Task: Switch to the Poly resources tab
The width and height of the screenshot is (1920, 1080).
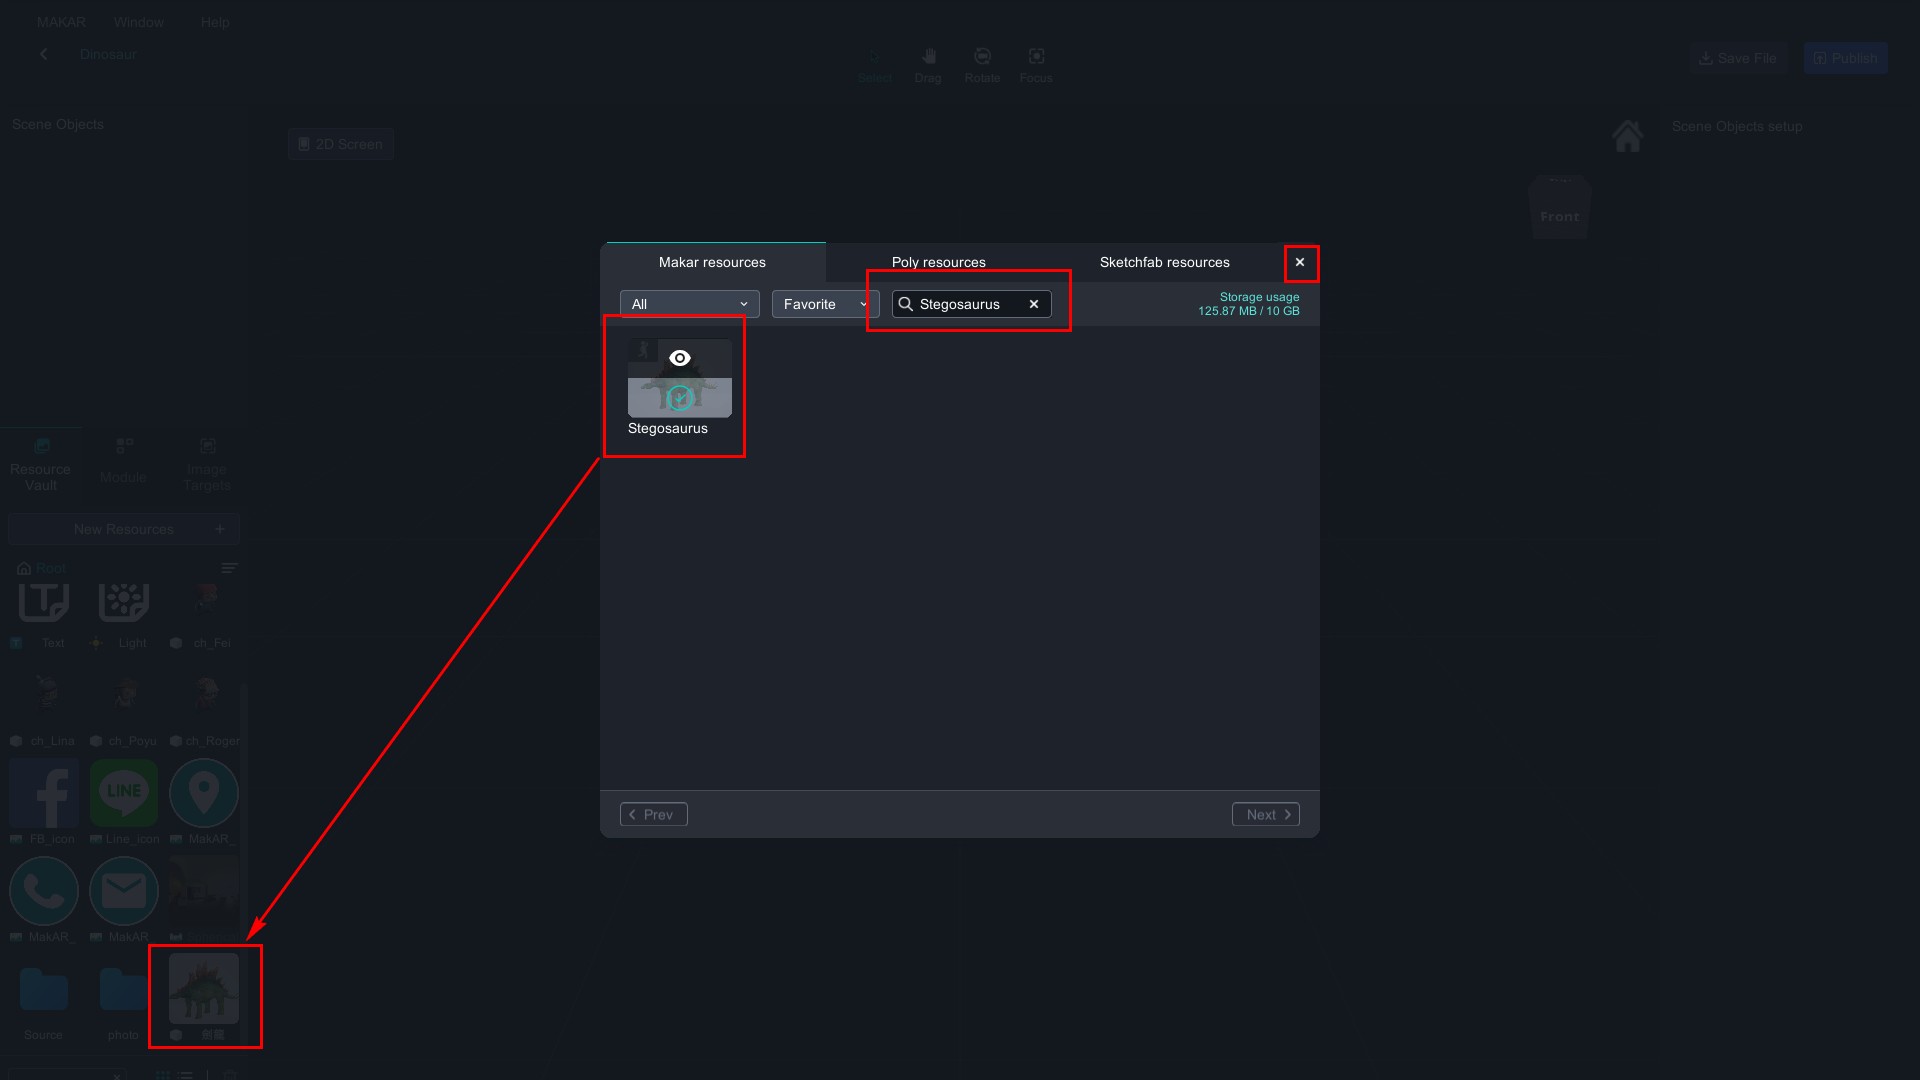Action: [x=938, y=262]
